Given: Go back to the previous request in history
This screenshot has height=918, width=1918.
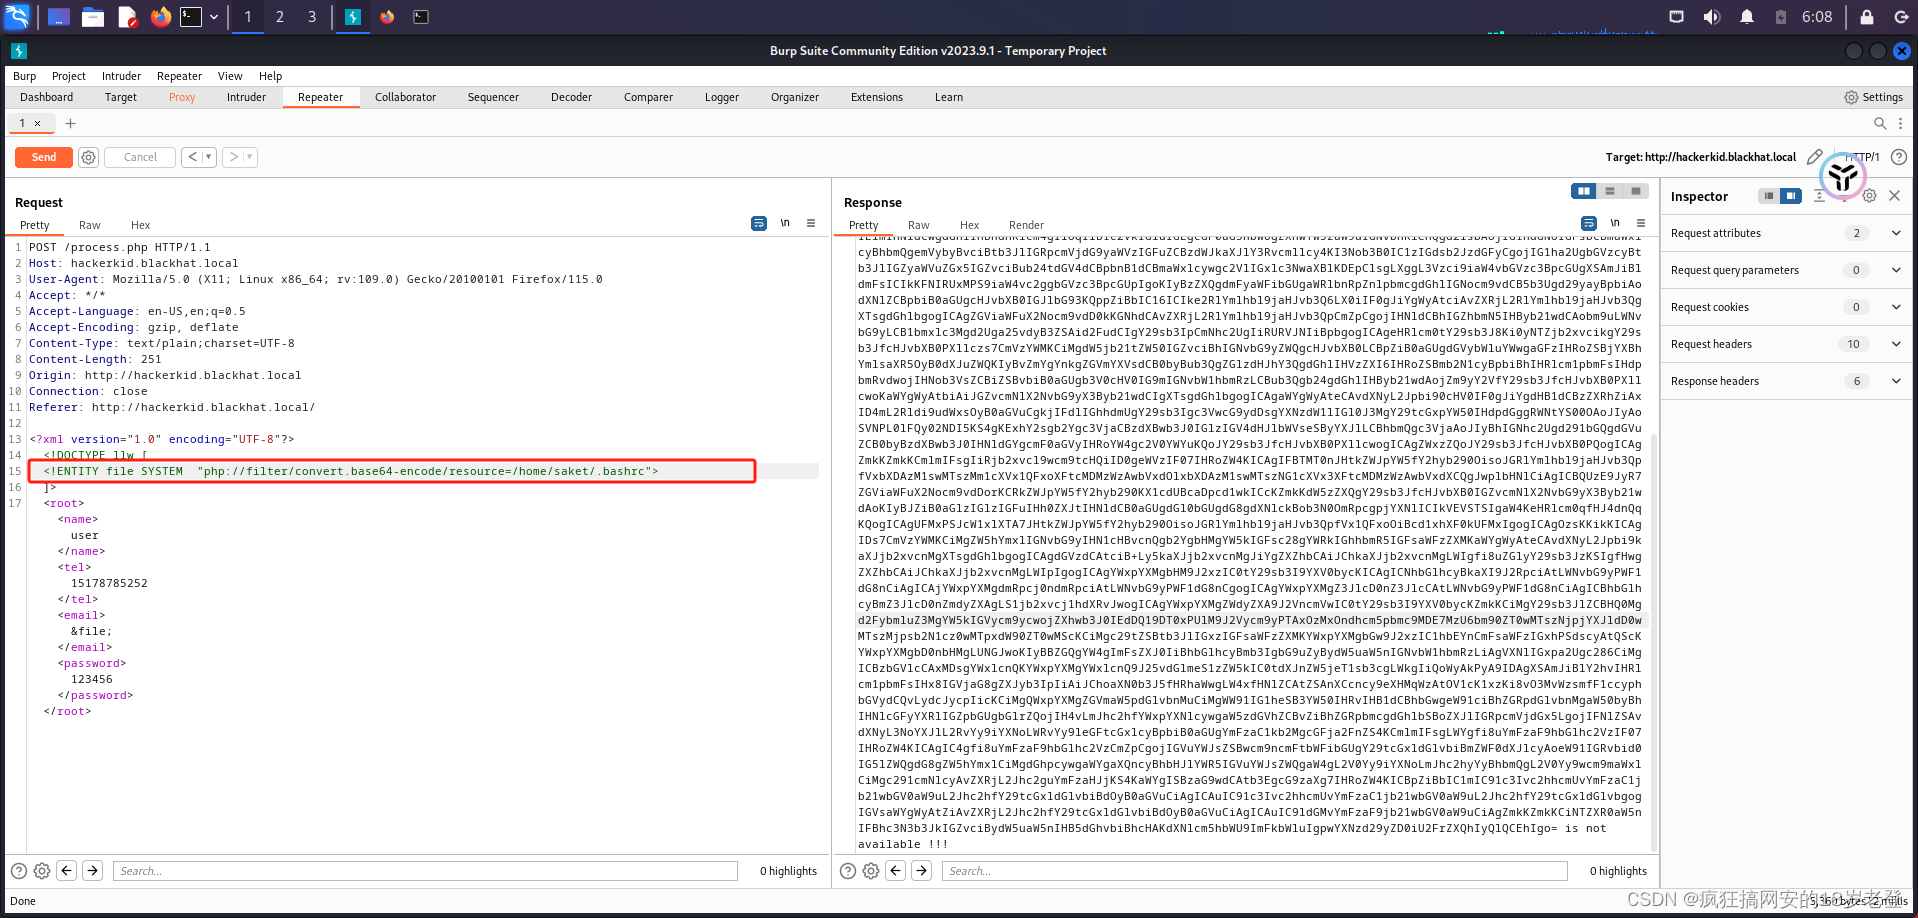Looking at the screenshot, I should click(192, 157).
